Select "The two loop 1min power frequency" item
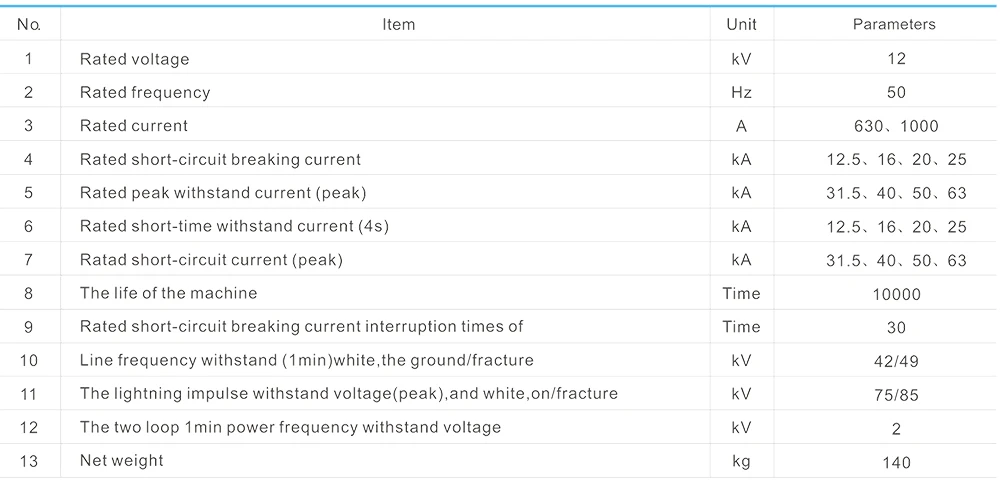This screenshot has width=1000, height=482. (290, 427)
